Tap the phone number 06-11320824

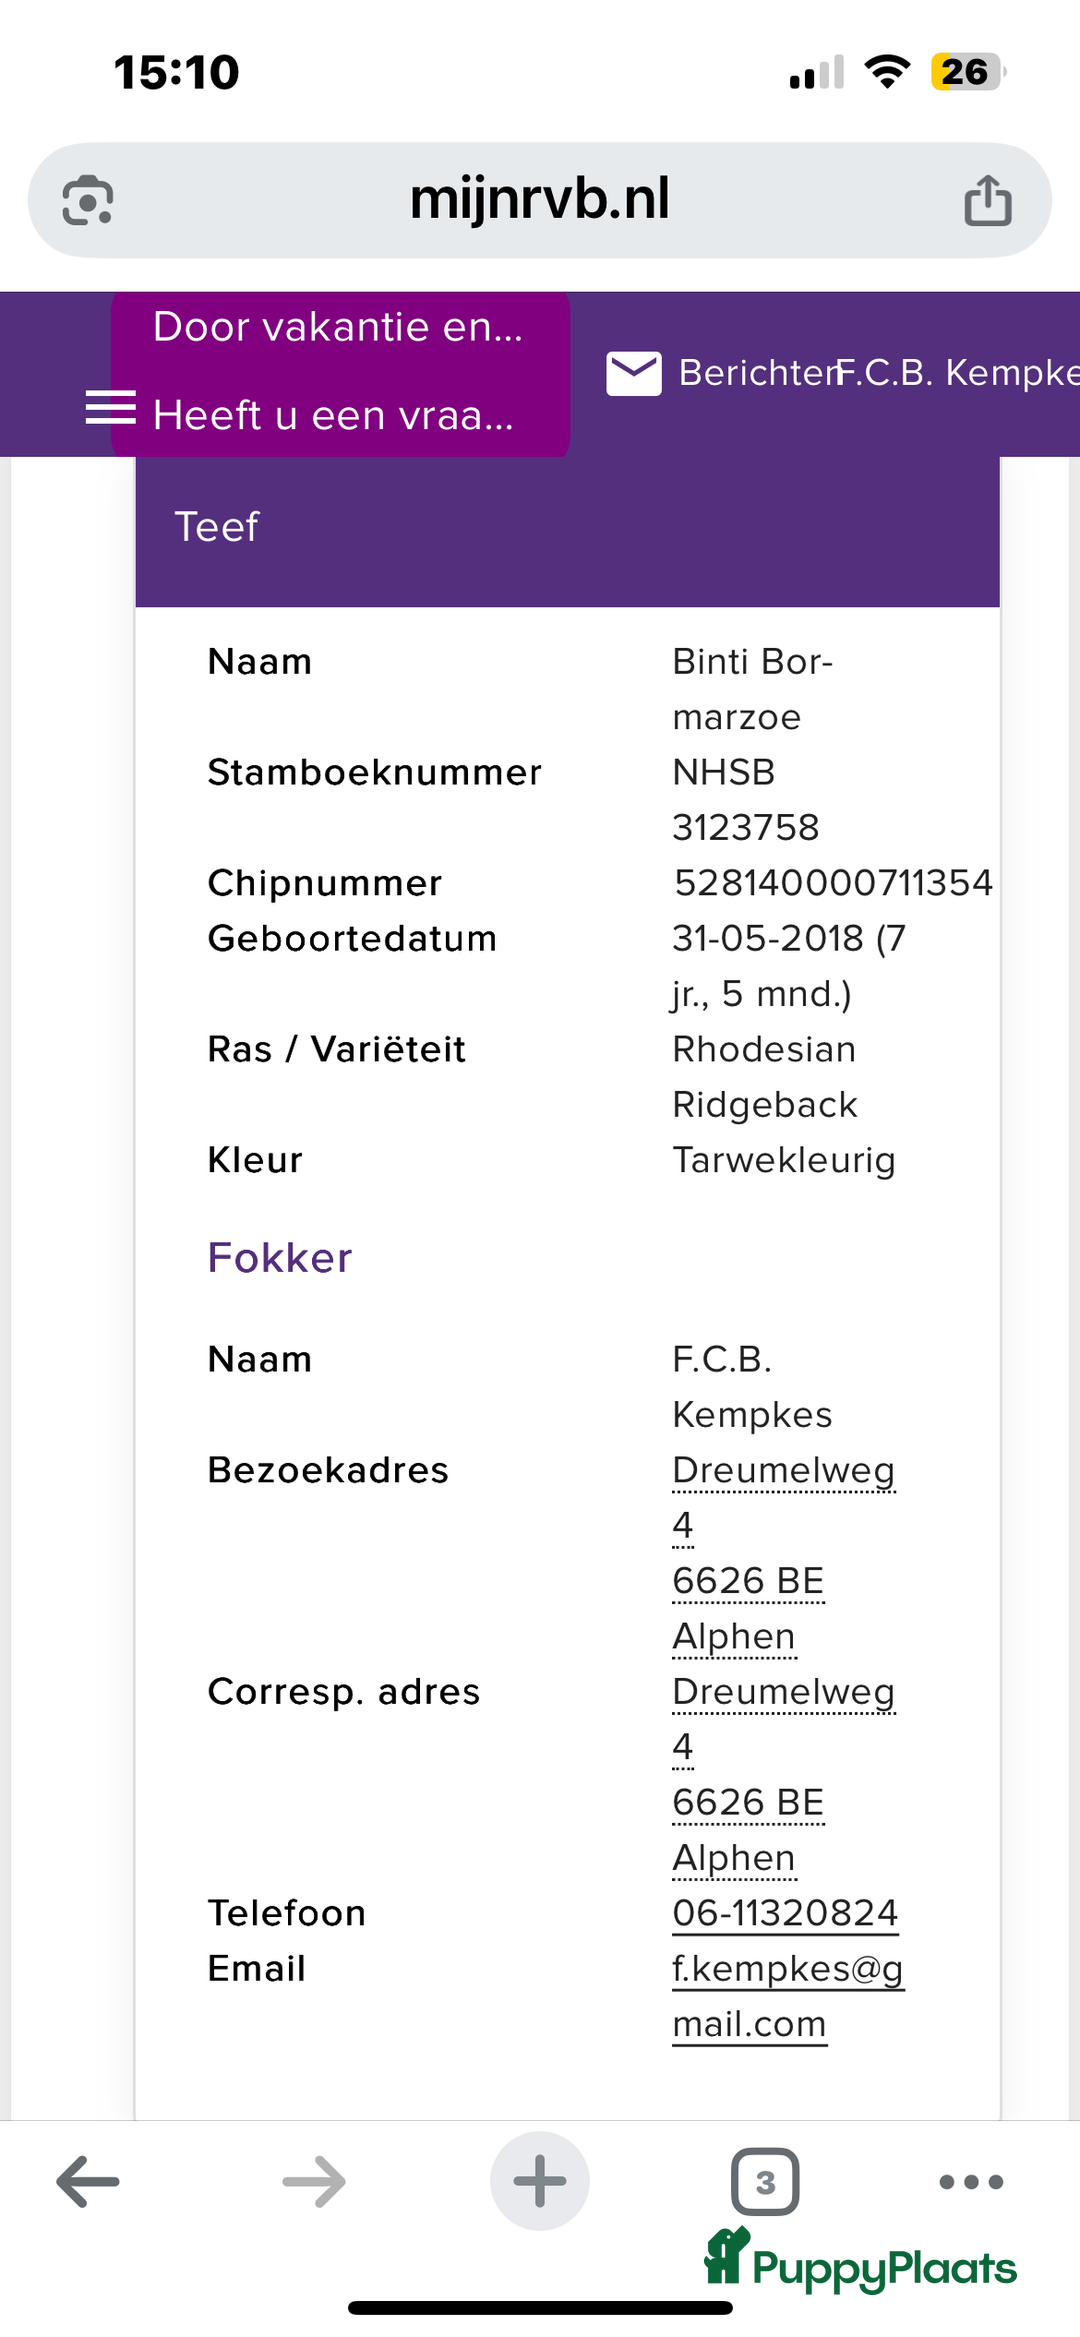pos(785,1913)
